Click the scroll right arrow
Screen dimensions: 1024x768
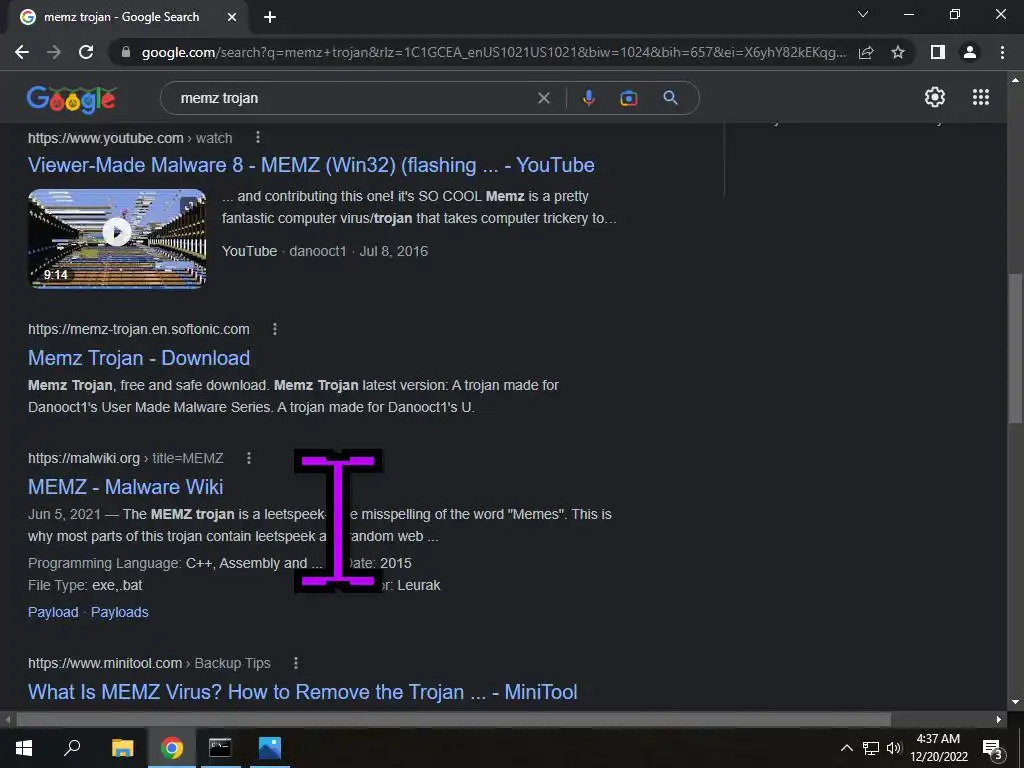pyautogui.click(x=999, y=720)
